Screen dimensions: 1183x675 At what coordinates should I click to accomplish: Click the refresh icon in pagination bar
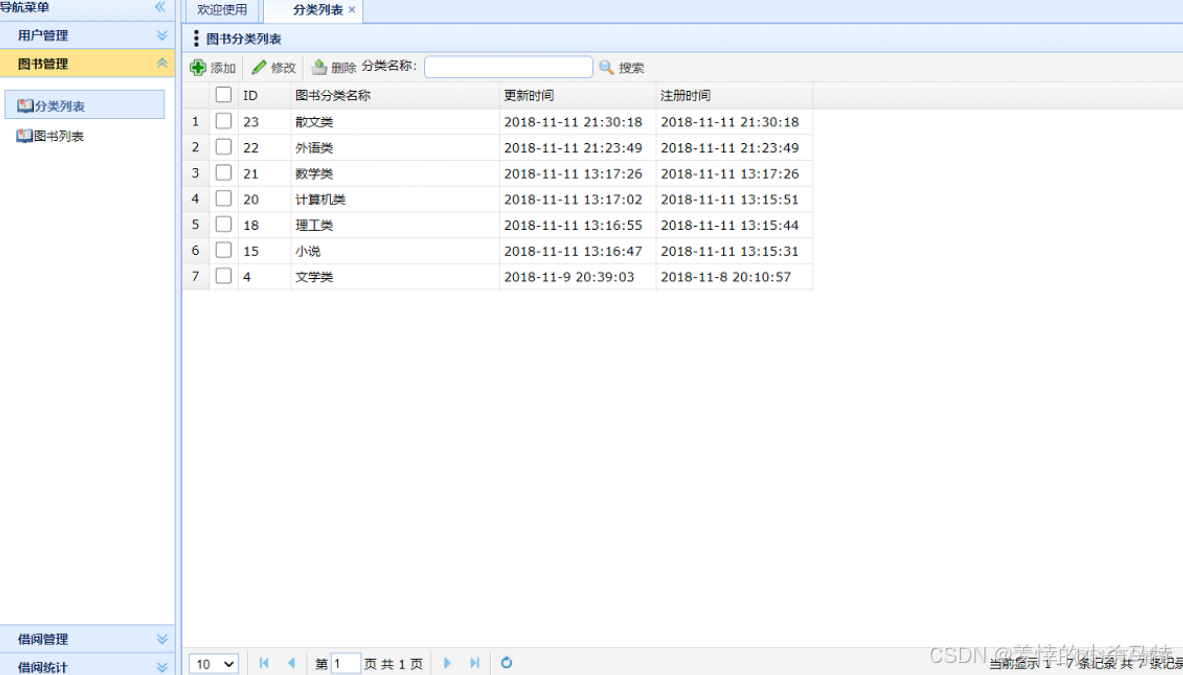tap(507, 663)
